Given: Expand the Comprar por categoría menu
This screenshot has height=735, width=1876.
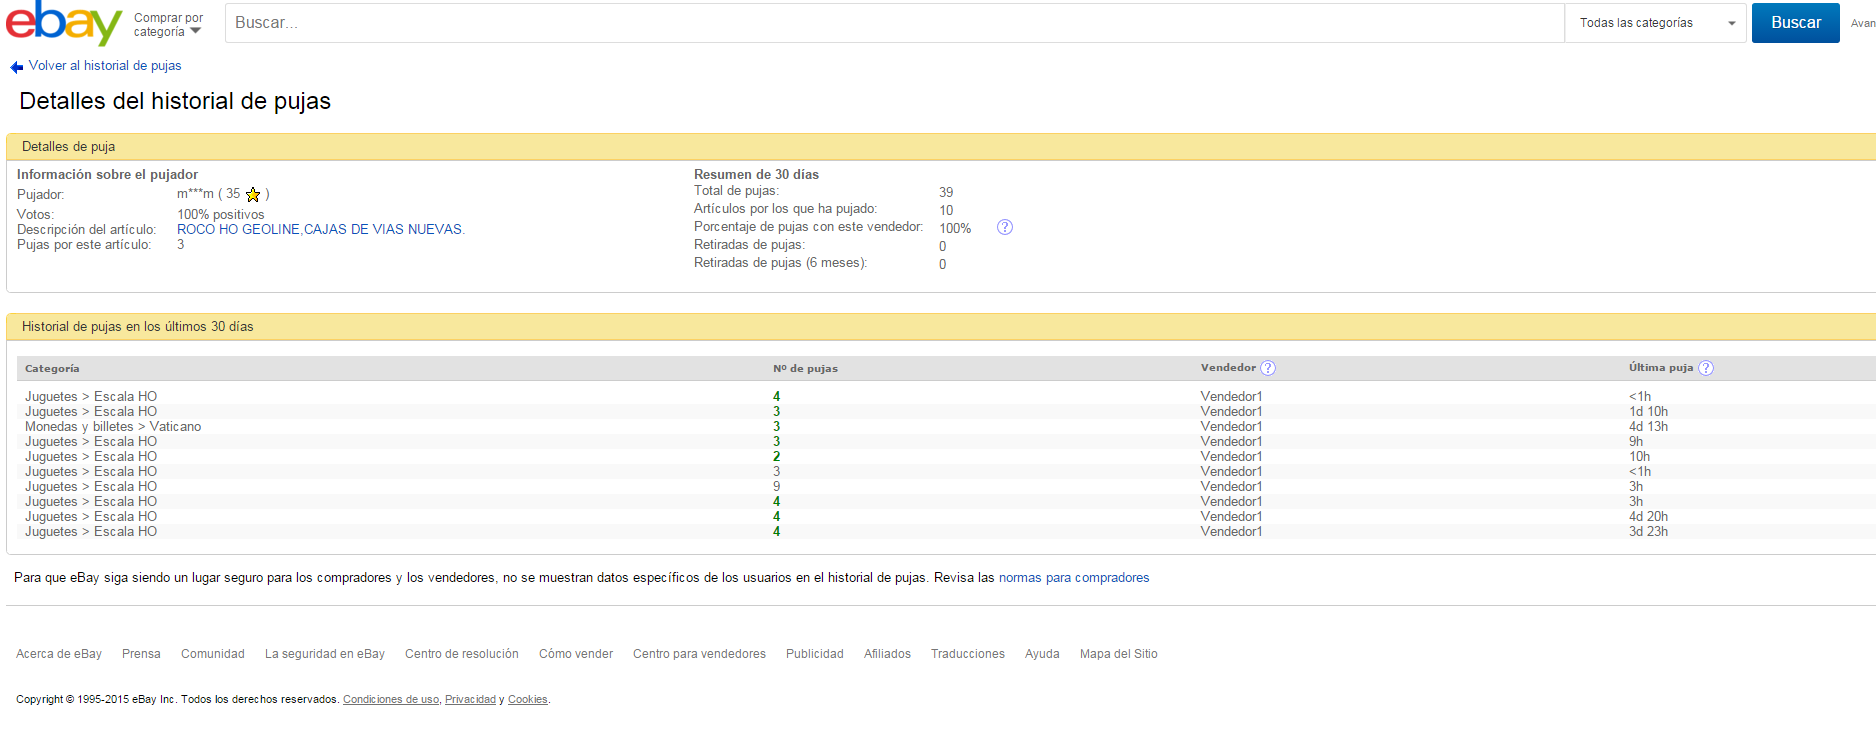Looking at the screenshot, I should pyautogui.click(x=168, y=25).
